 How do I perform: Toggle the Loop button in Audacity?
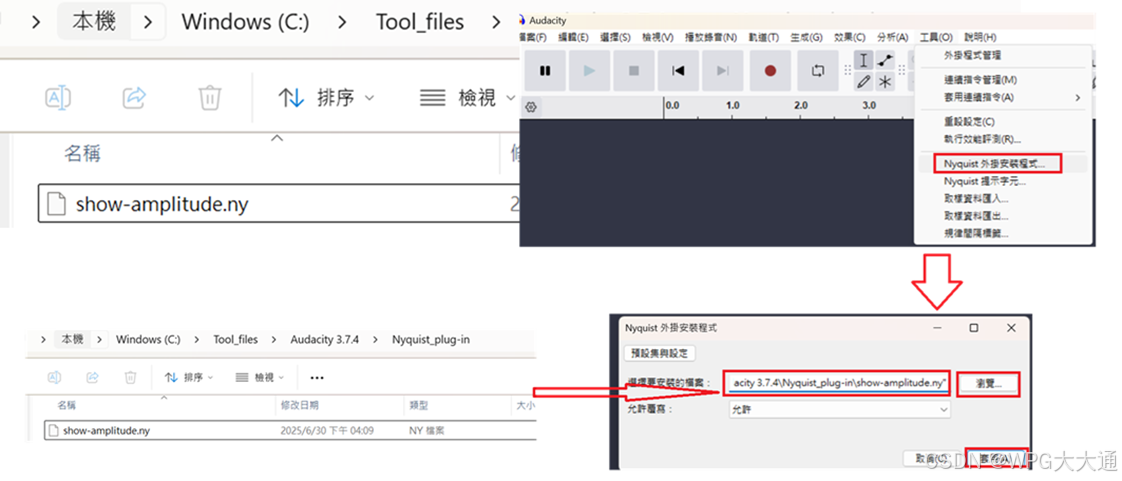click(817, 70)
